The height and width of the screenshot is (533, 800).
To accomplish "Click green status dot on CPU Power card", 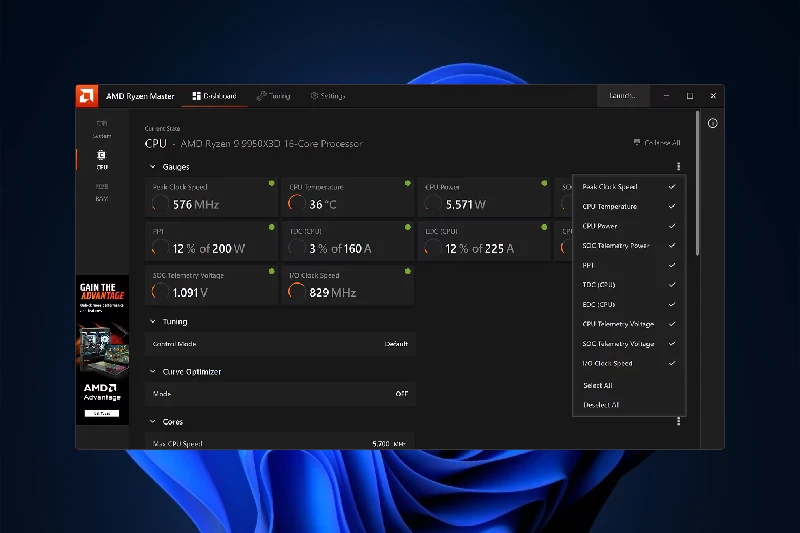I will [544, 183].
